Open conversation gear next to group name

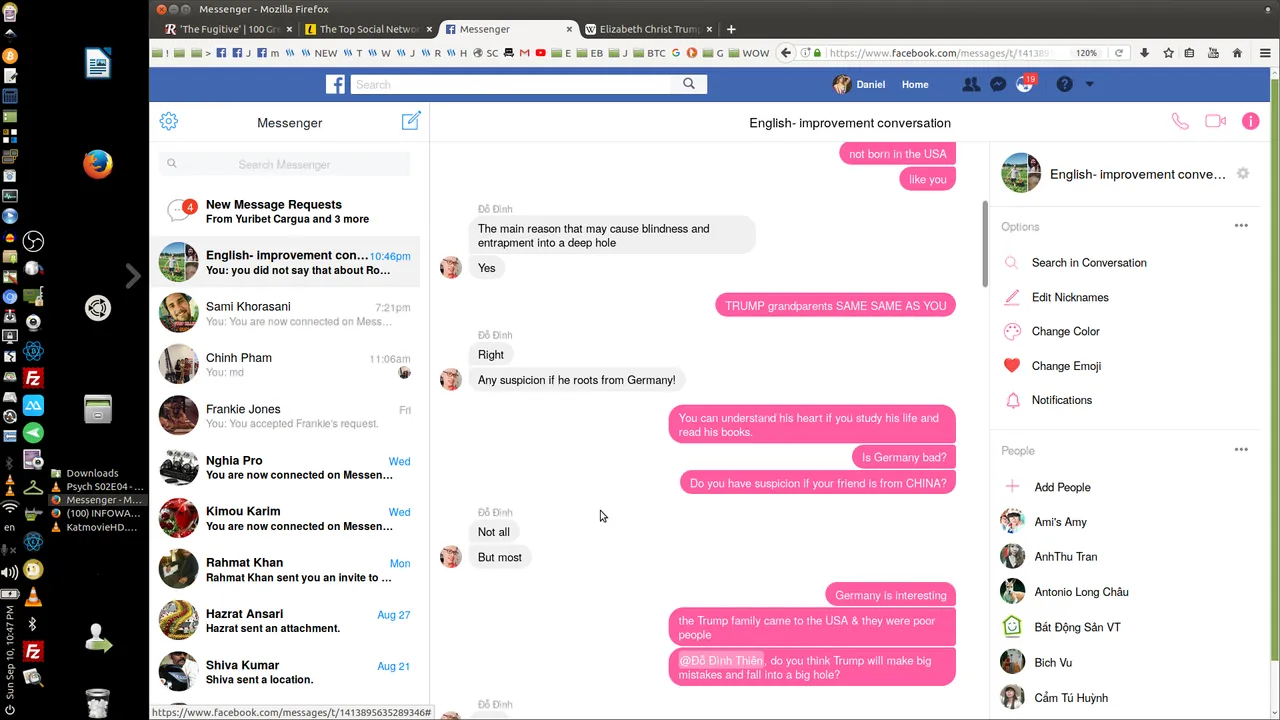coord(1243,174)
